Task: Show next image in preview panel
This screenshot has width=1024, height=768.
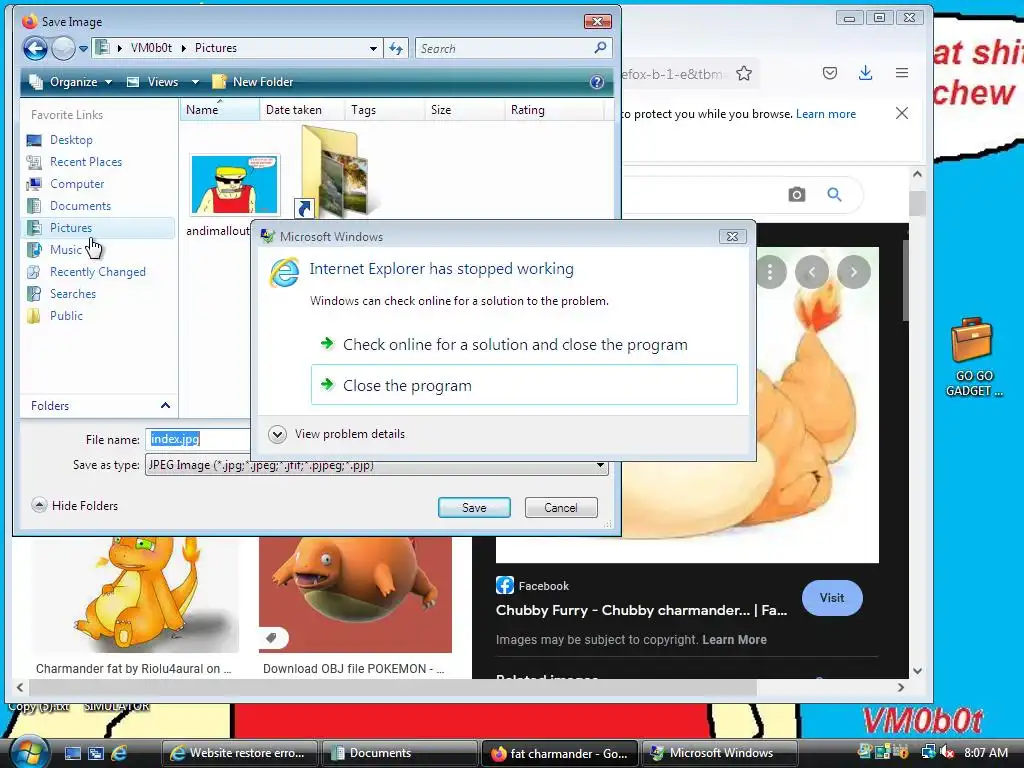Action: tap(854, 272)
